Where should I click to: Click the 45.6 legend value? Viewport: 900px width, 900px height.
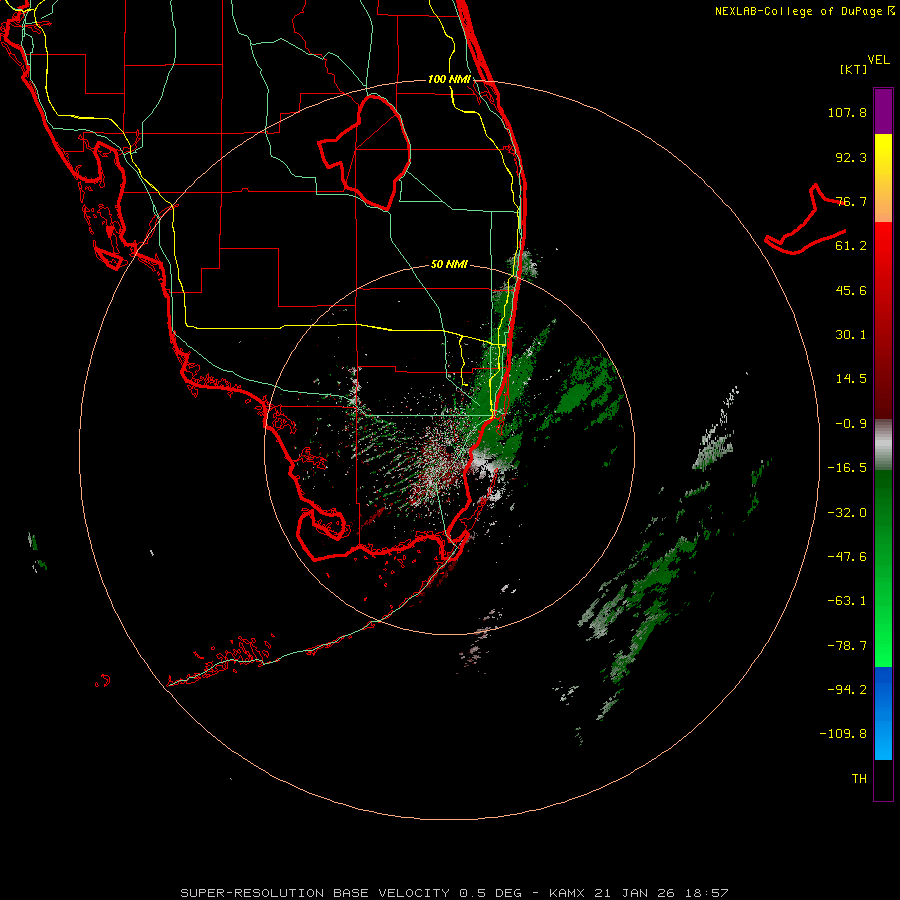(851, 290)
